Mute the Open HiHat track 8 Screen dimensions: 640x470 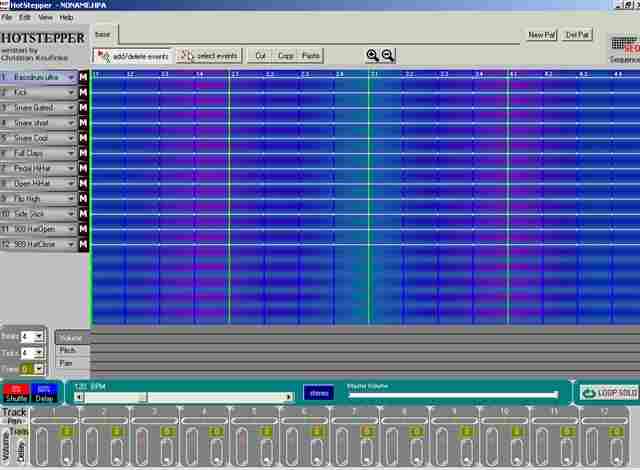(83, 183)
